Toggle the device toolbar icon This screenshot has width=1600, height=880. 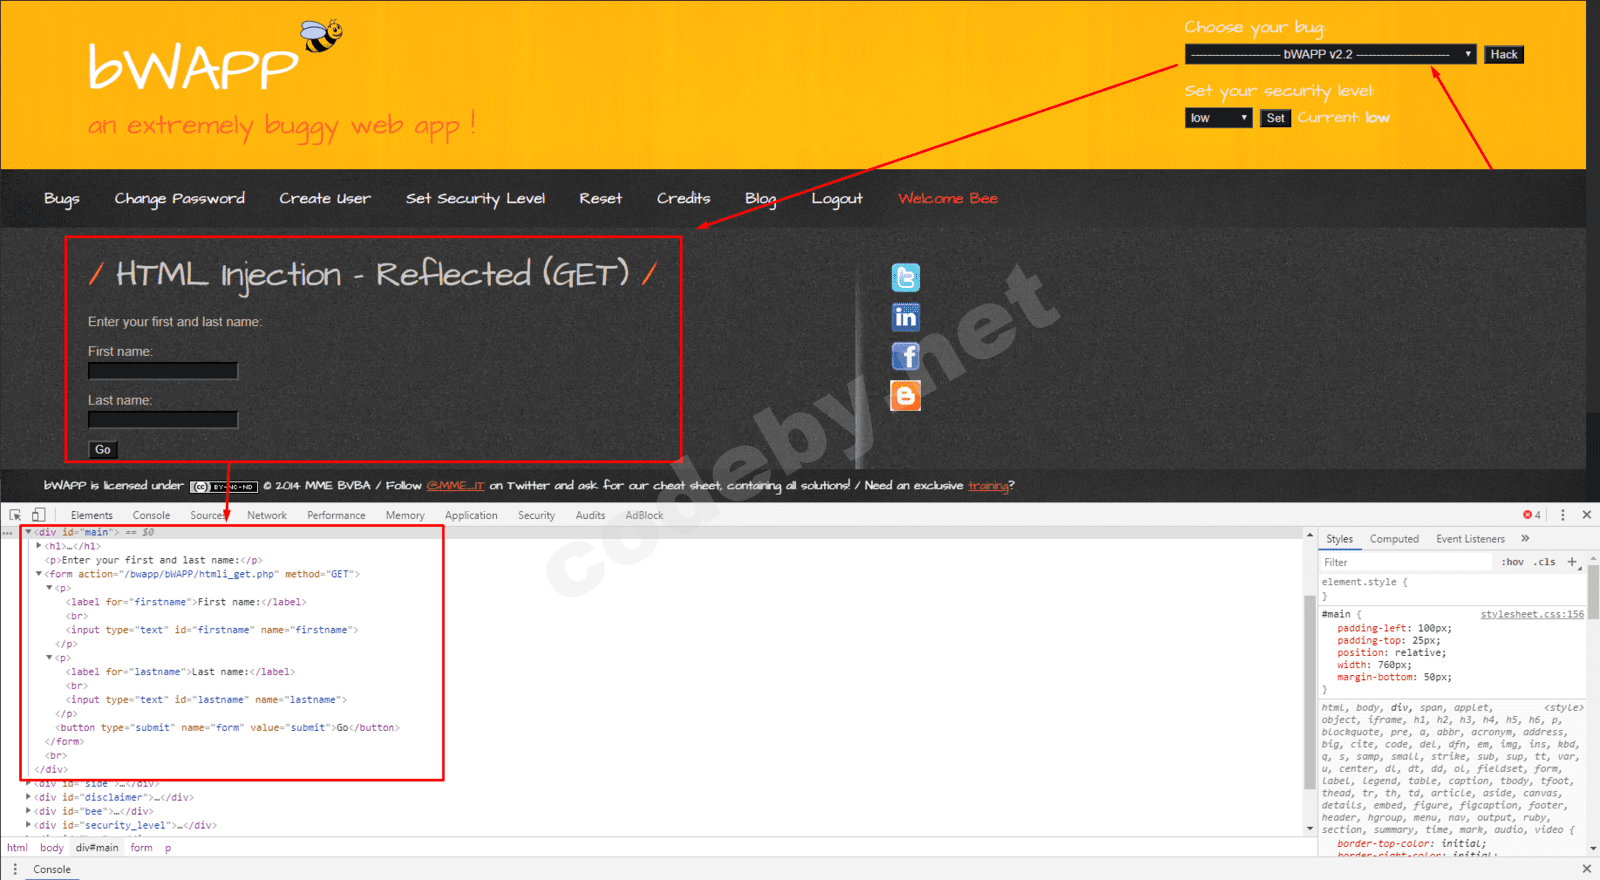38,515
